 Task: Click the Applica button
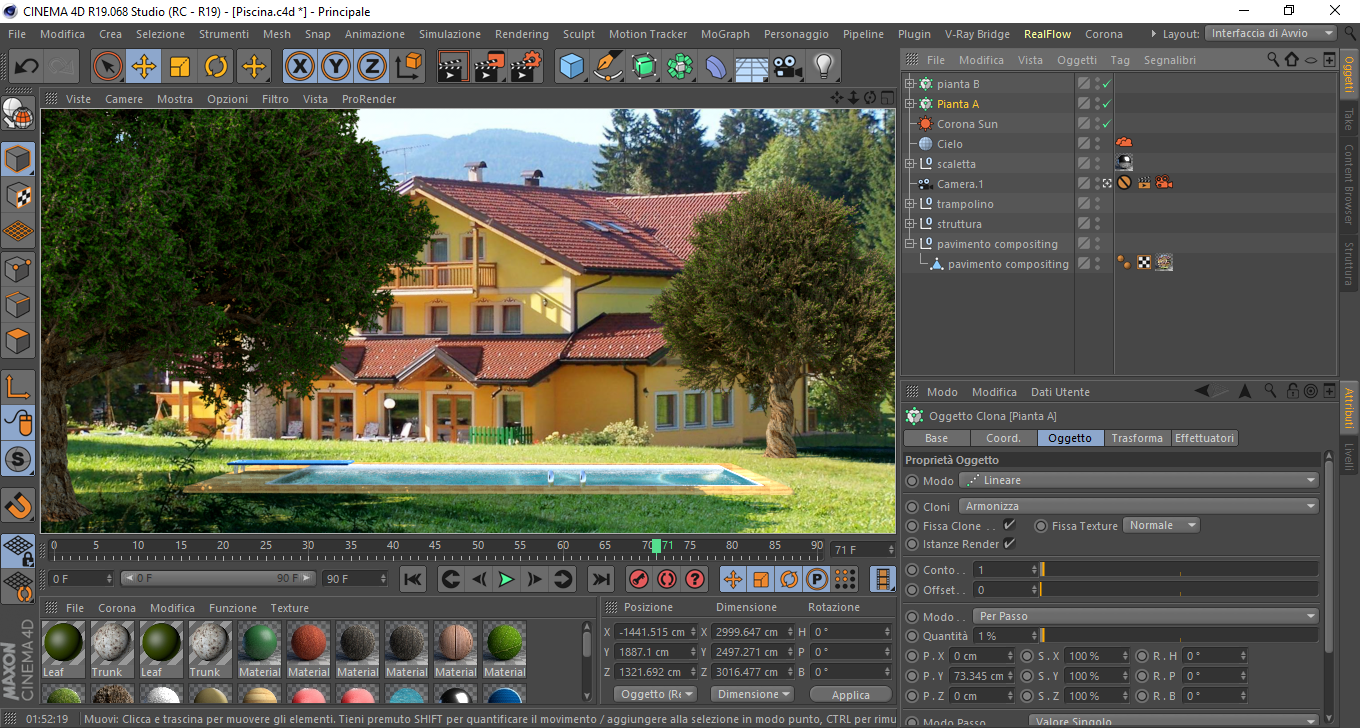851,694
